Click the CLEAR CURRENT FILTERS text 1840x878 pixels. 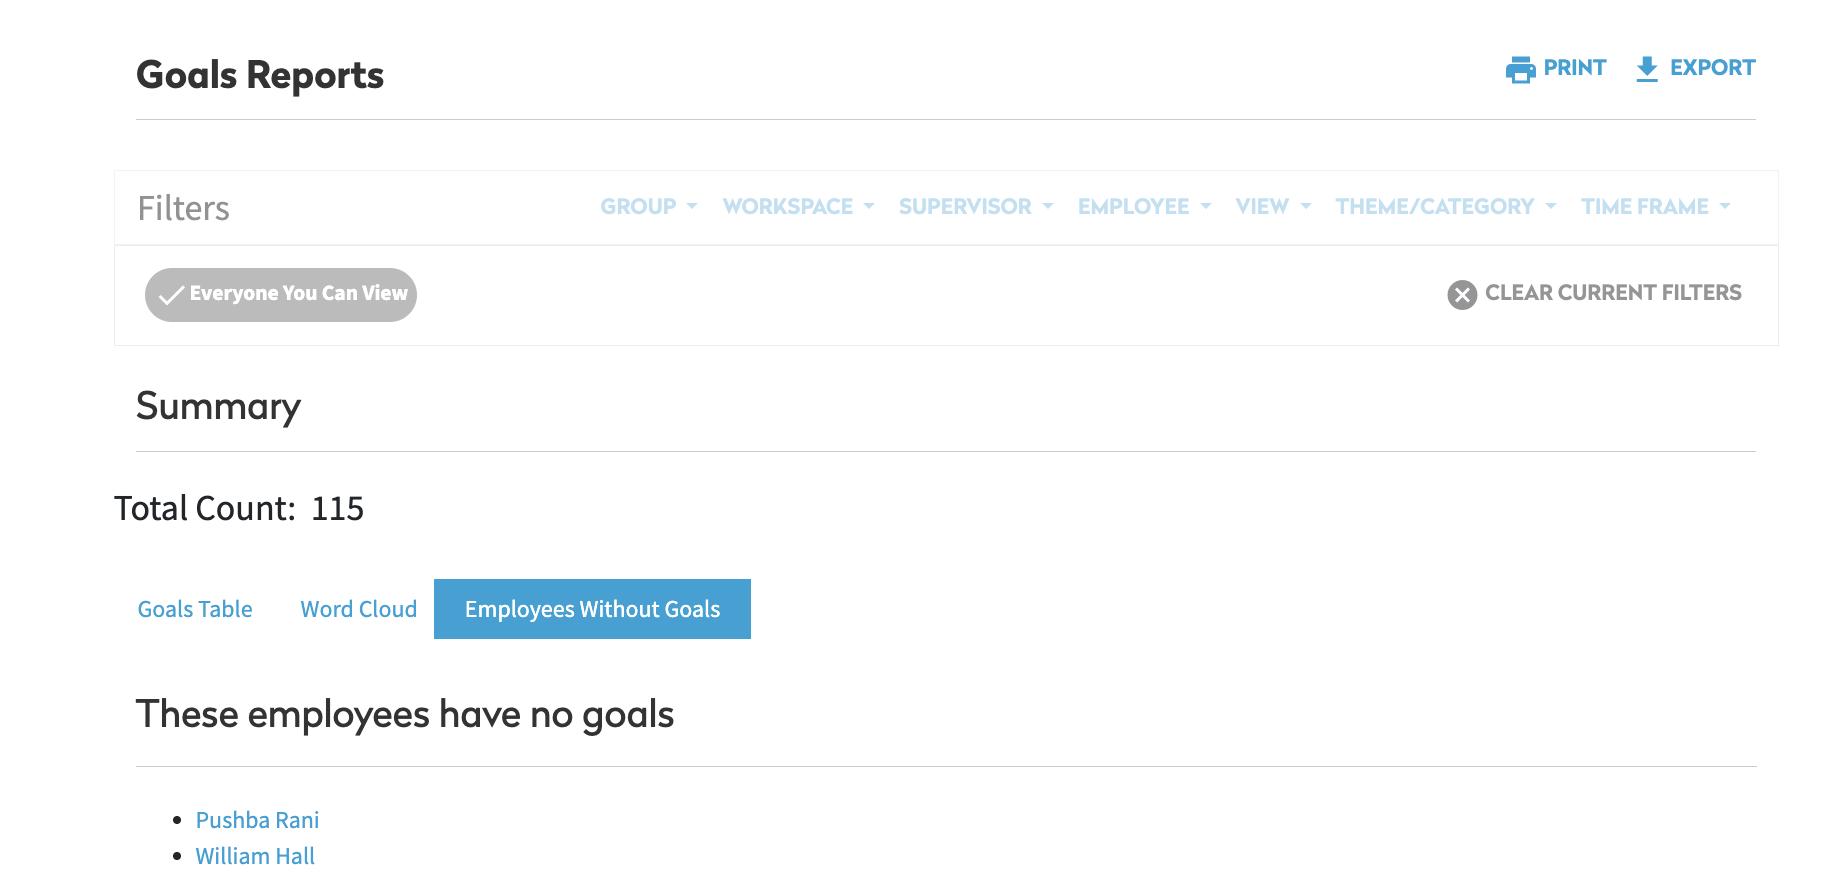(1613, 293)
